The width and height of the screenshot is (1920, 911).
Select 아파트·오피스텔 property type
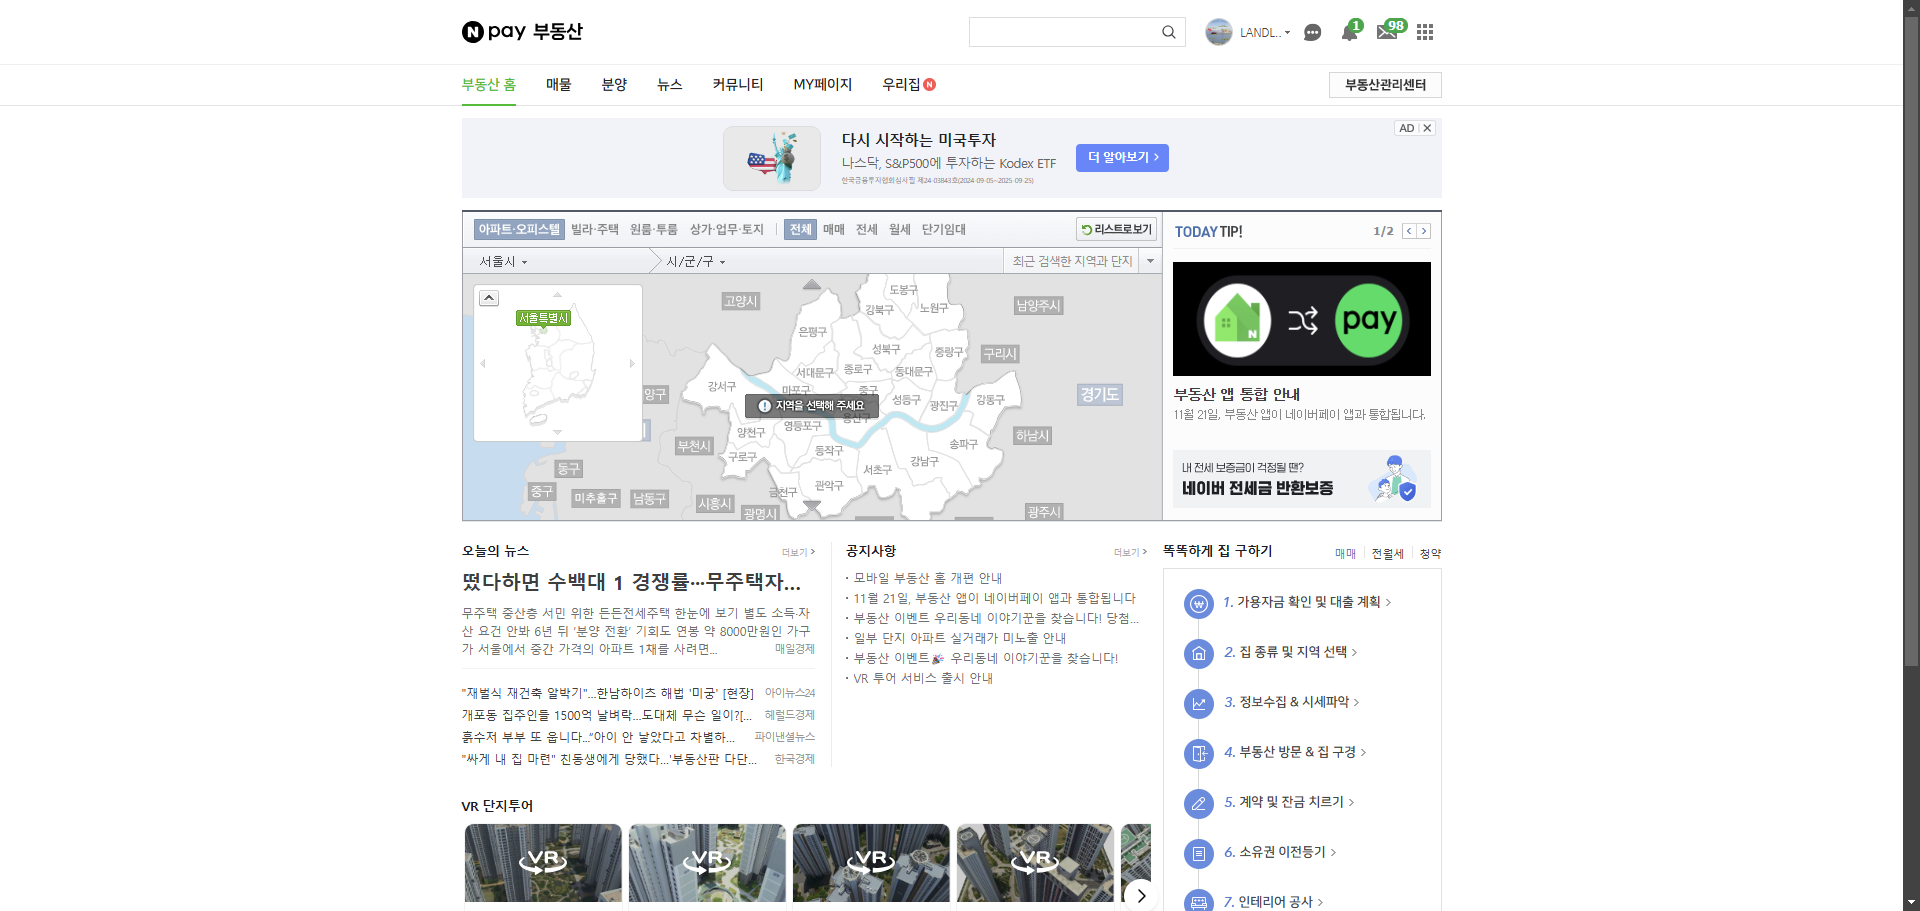(519, 229)
